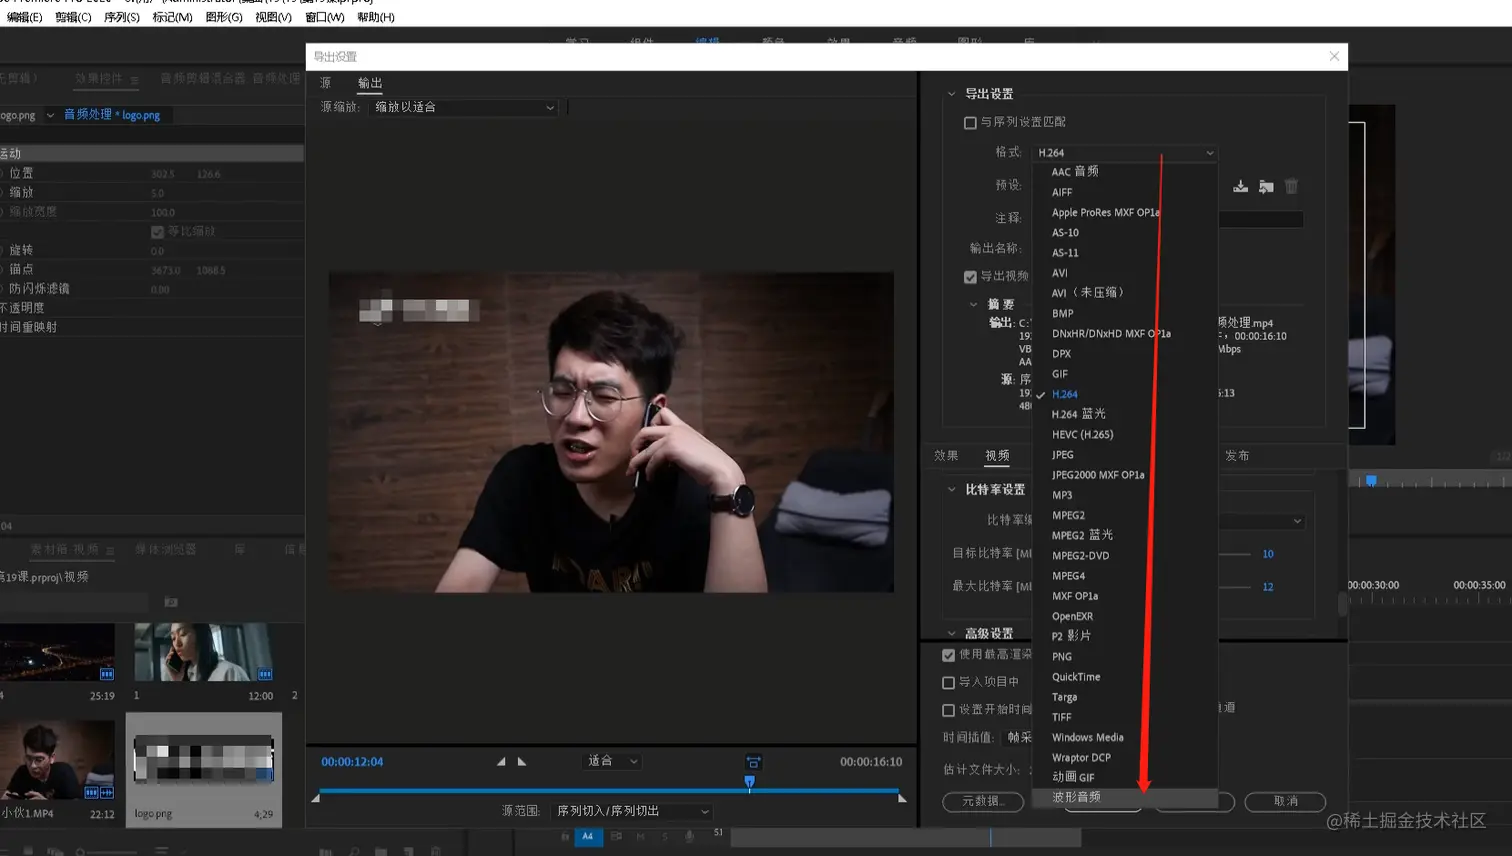The width and height of the screenshot is (1512, 856).
Task: Select the logo.png thumbnail in project panel
Action: click(x=204, y=758)
